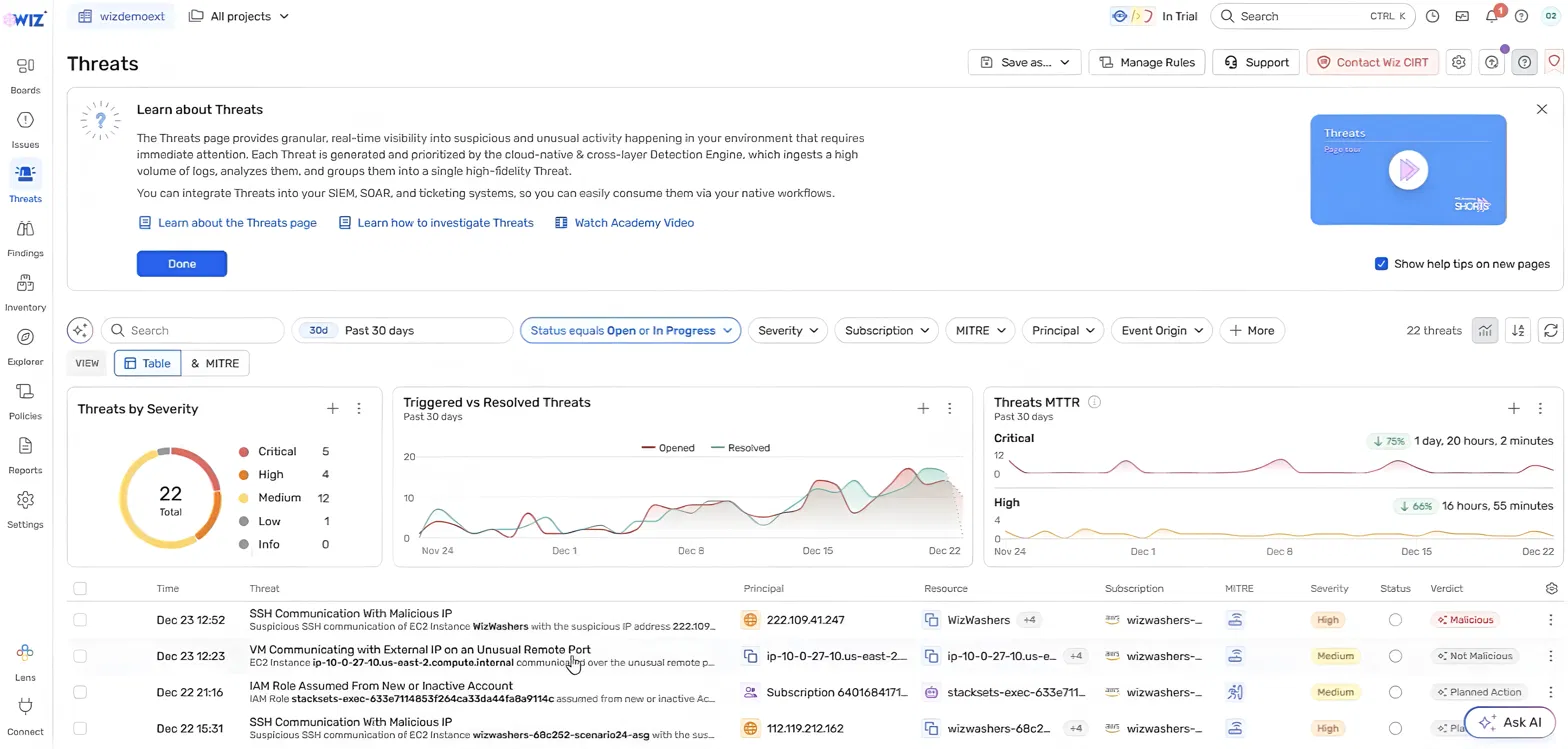Select the Dec 23 12:23 threat checkbox
This screenshot has height=749, width=1568.
coord(80,656)
